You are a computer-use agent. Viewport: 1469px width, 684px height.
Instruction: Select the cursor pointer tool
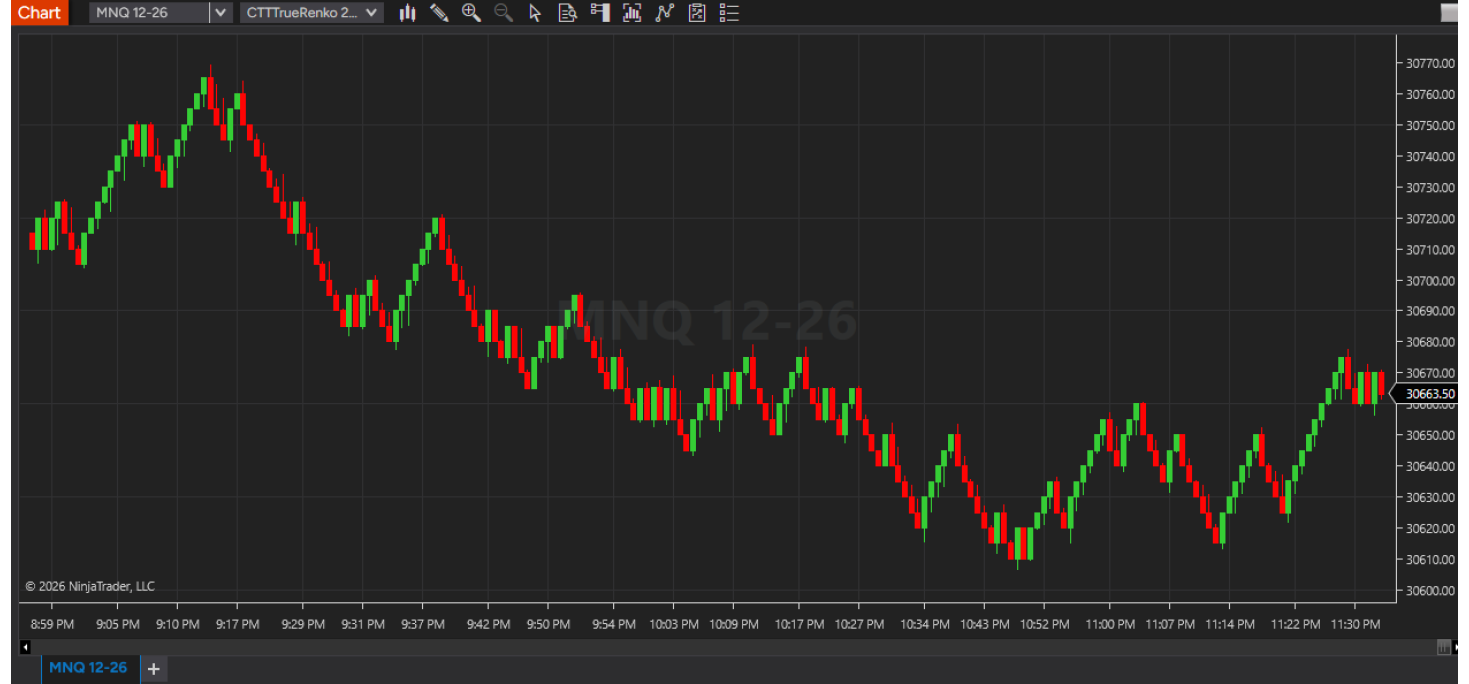click(x=535, y=13)
